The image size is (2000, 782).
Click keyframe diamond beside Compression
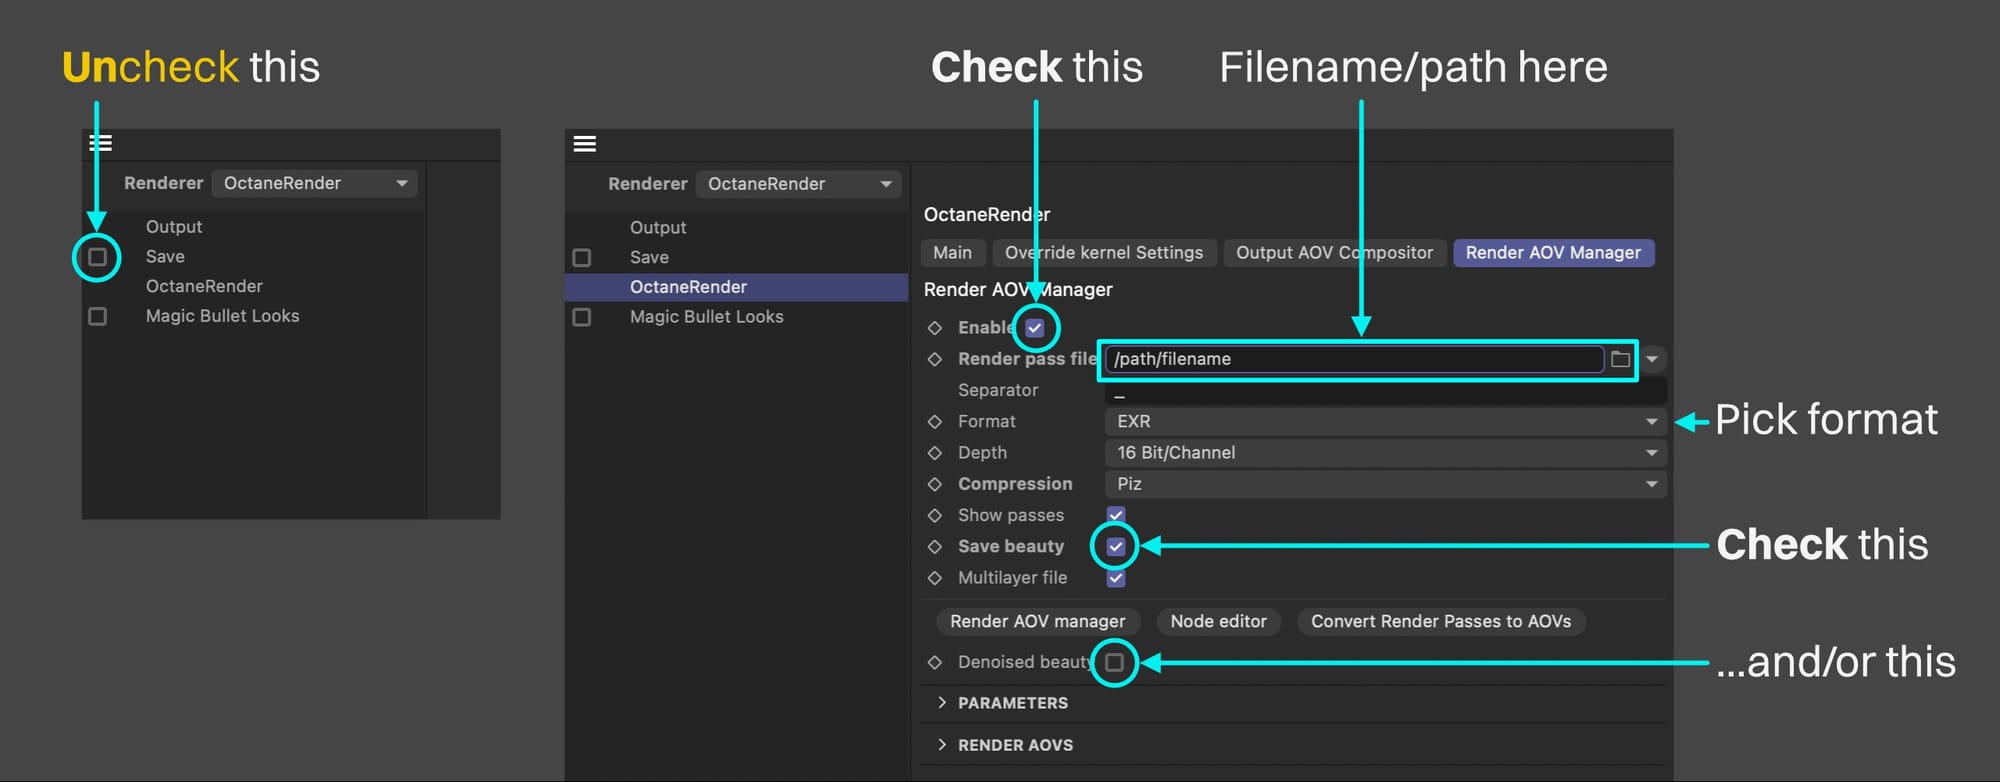(x=935, y=484)
